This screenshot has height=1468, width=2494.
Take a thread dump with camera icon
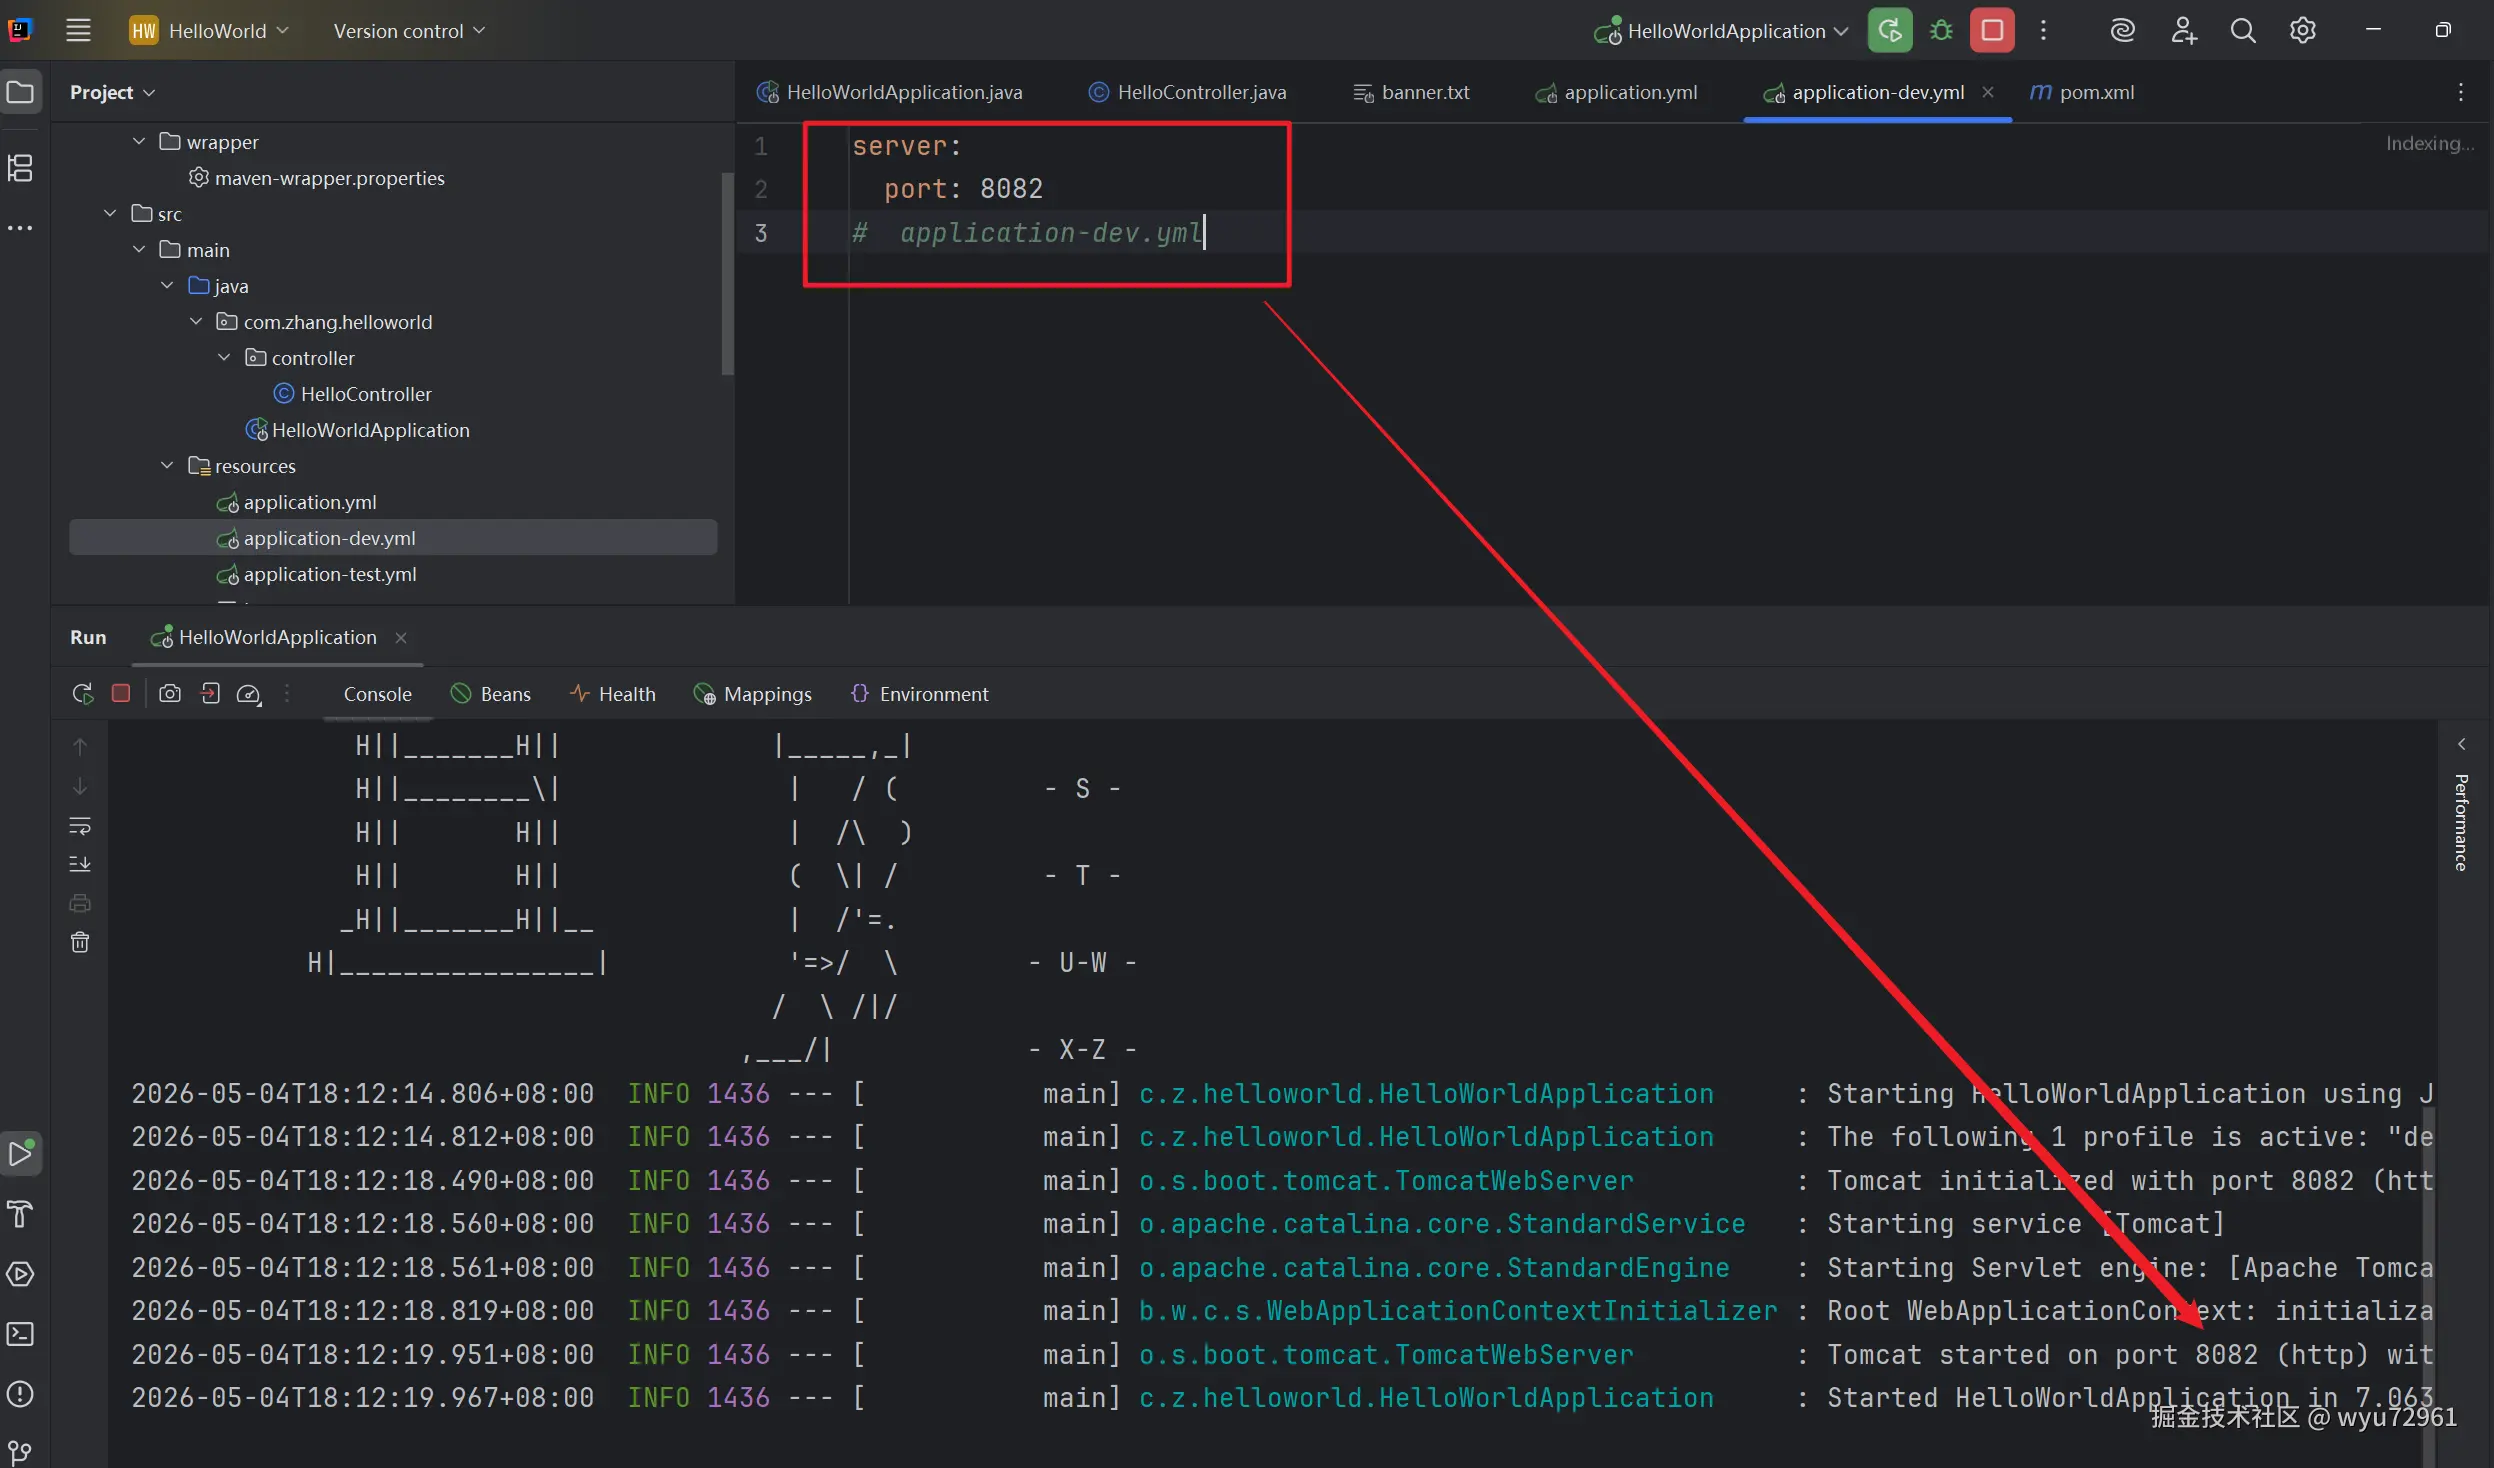170,693
